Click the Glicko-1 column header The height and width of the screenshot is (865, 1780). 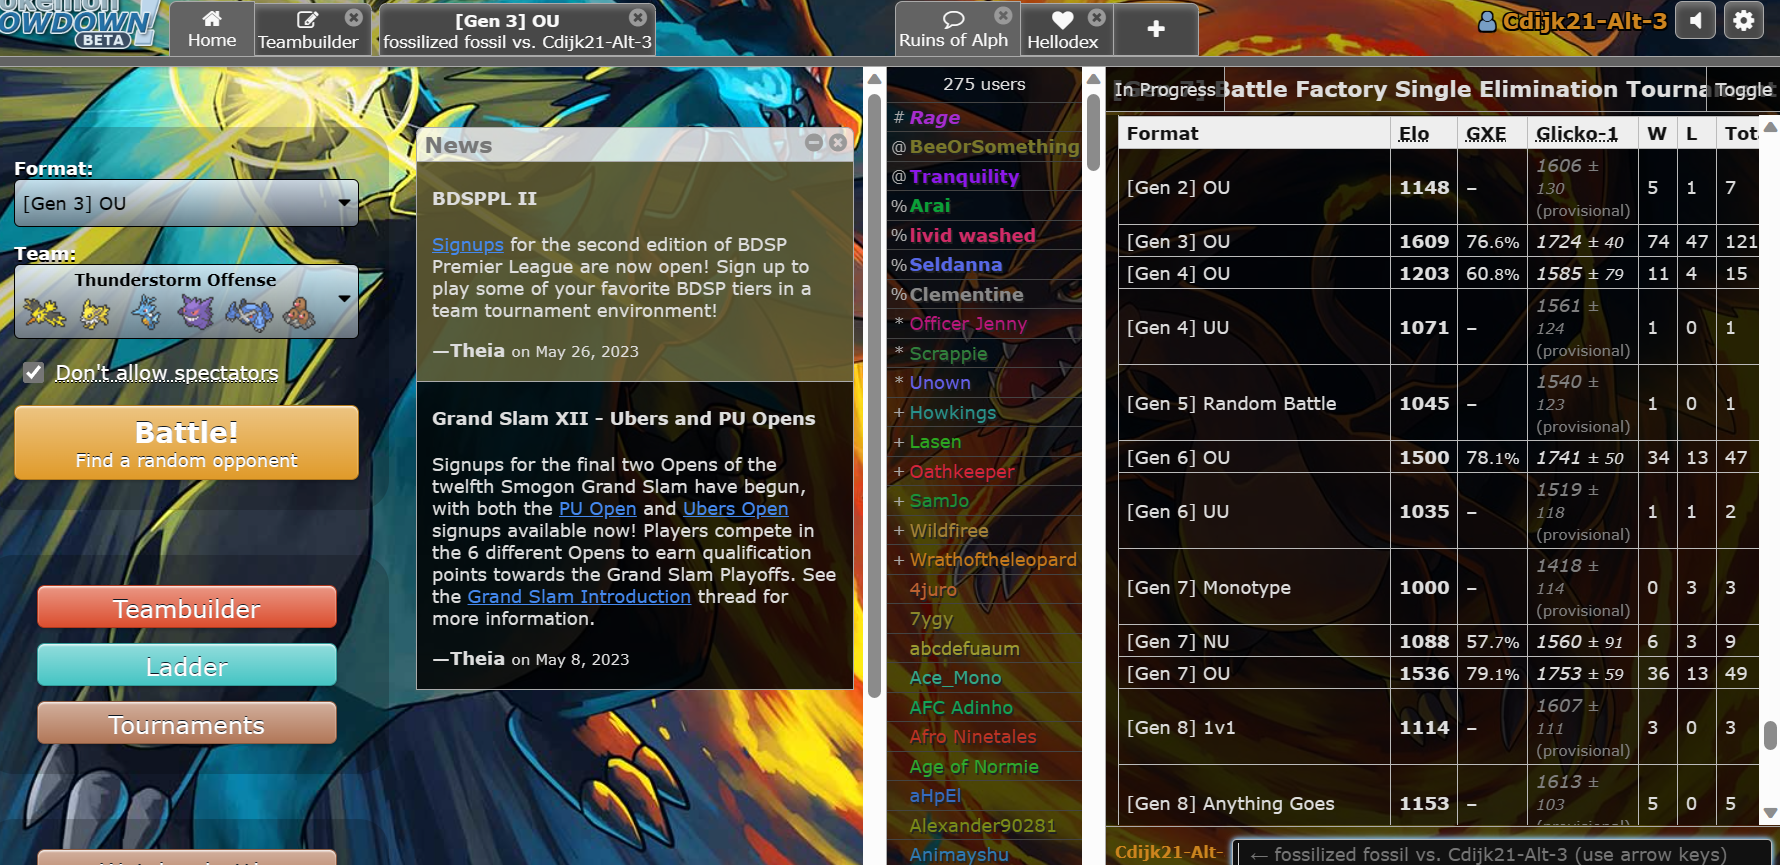click(1576, 134)
